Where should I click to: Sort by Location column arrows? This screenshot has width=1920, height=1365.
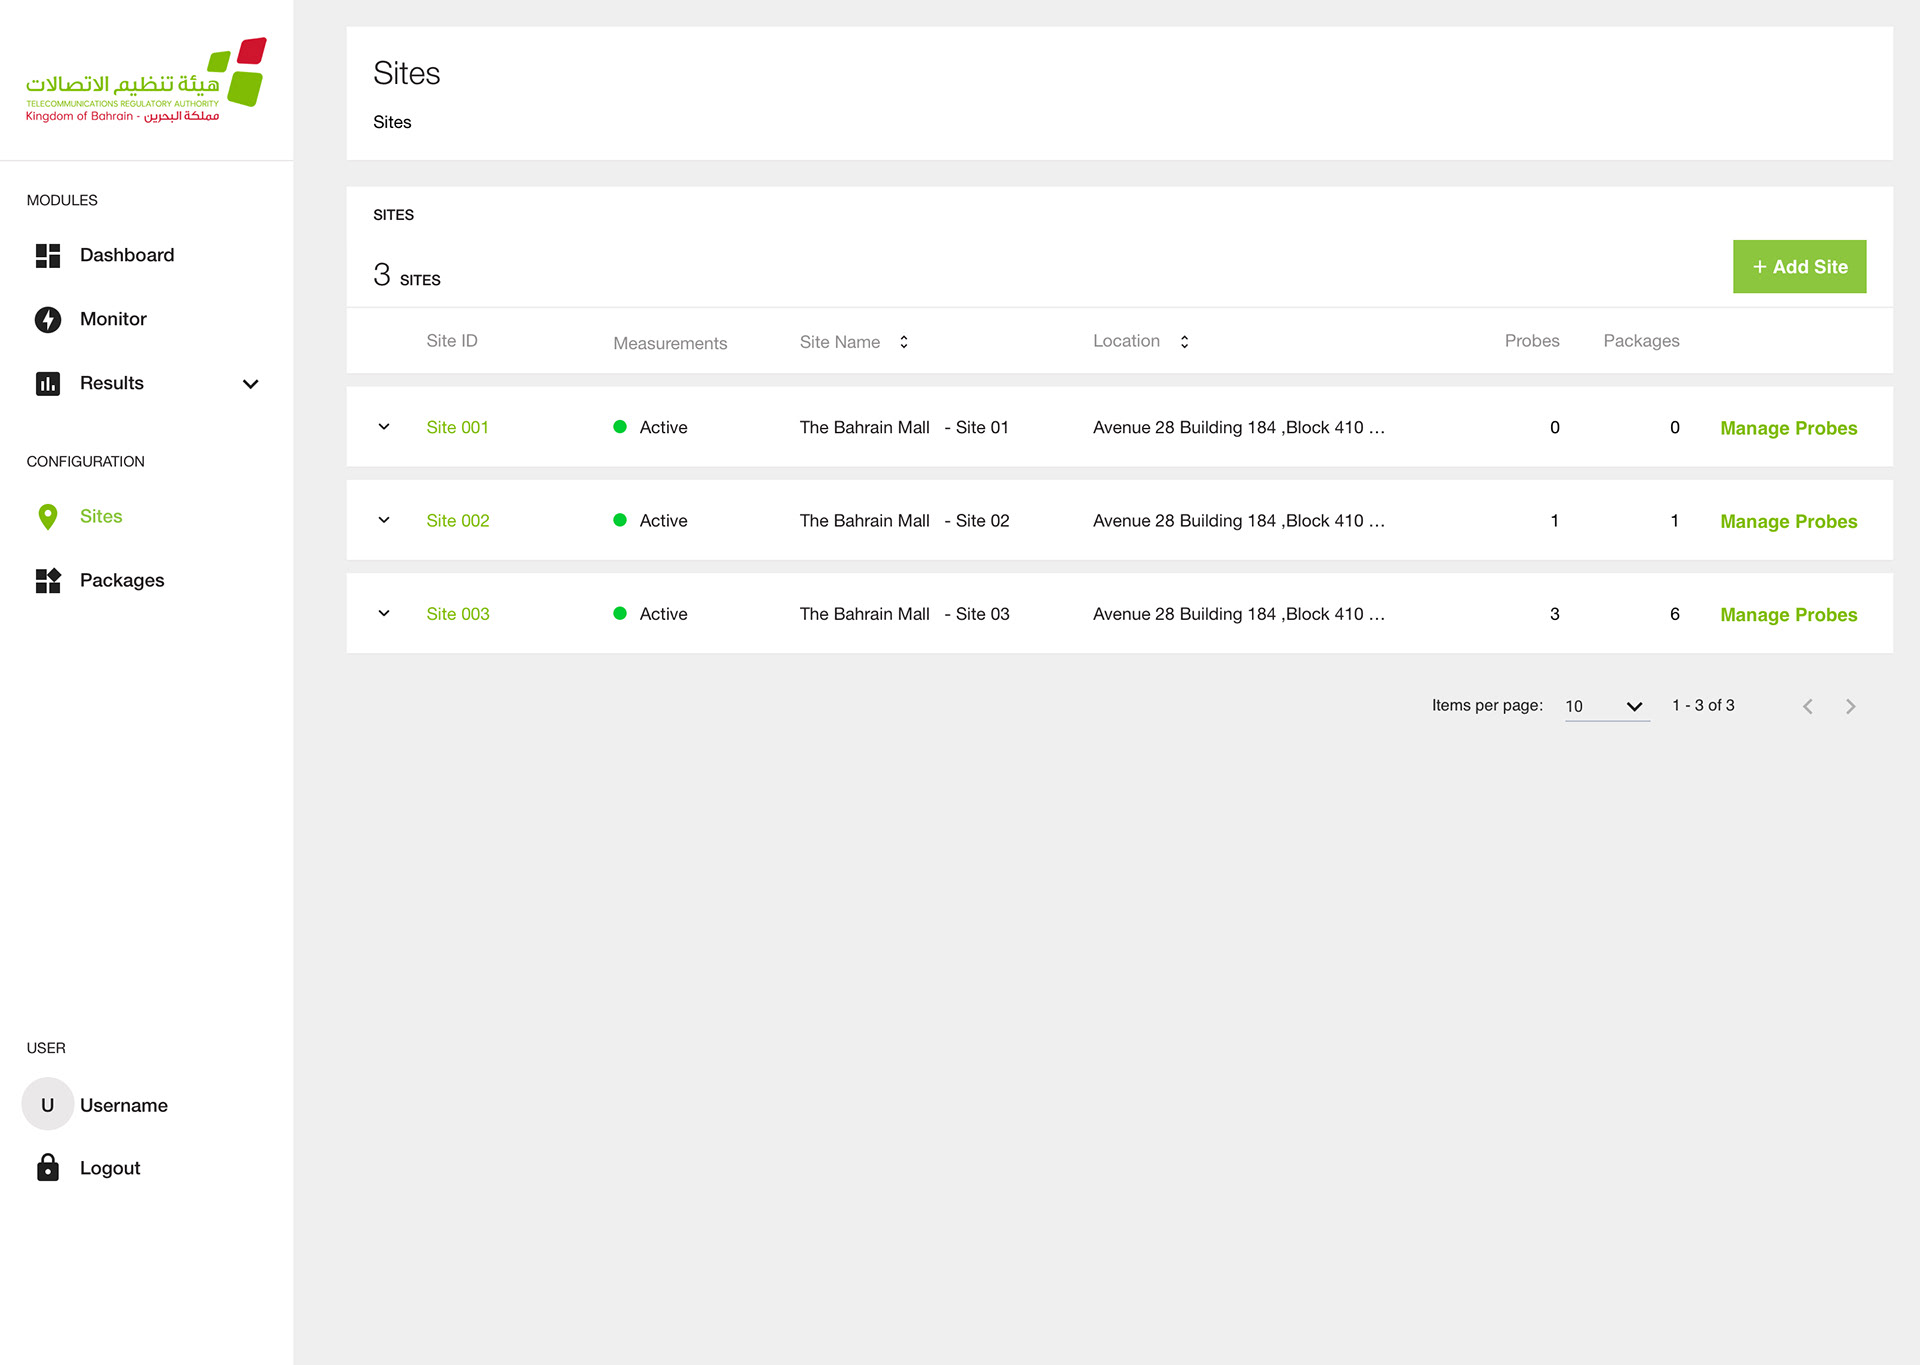1184,342
